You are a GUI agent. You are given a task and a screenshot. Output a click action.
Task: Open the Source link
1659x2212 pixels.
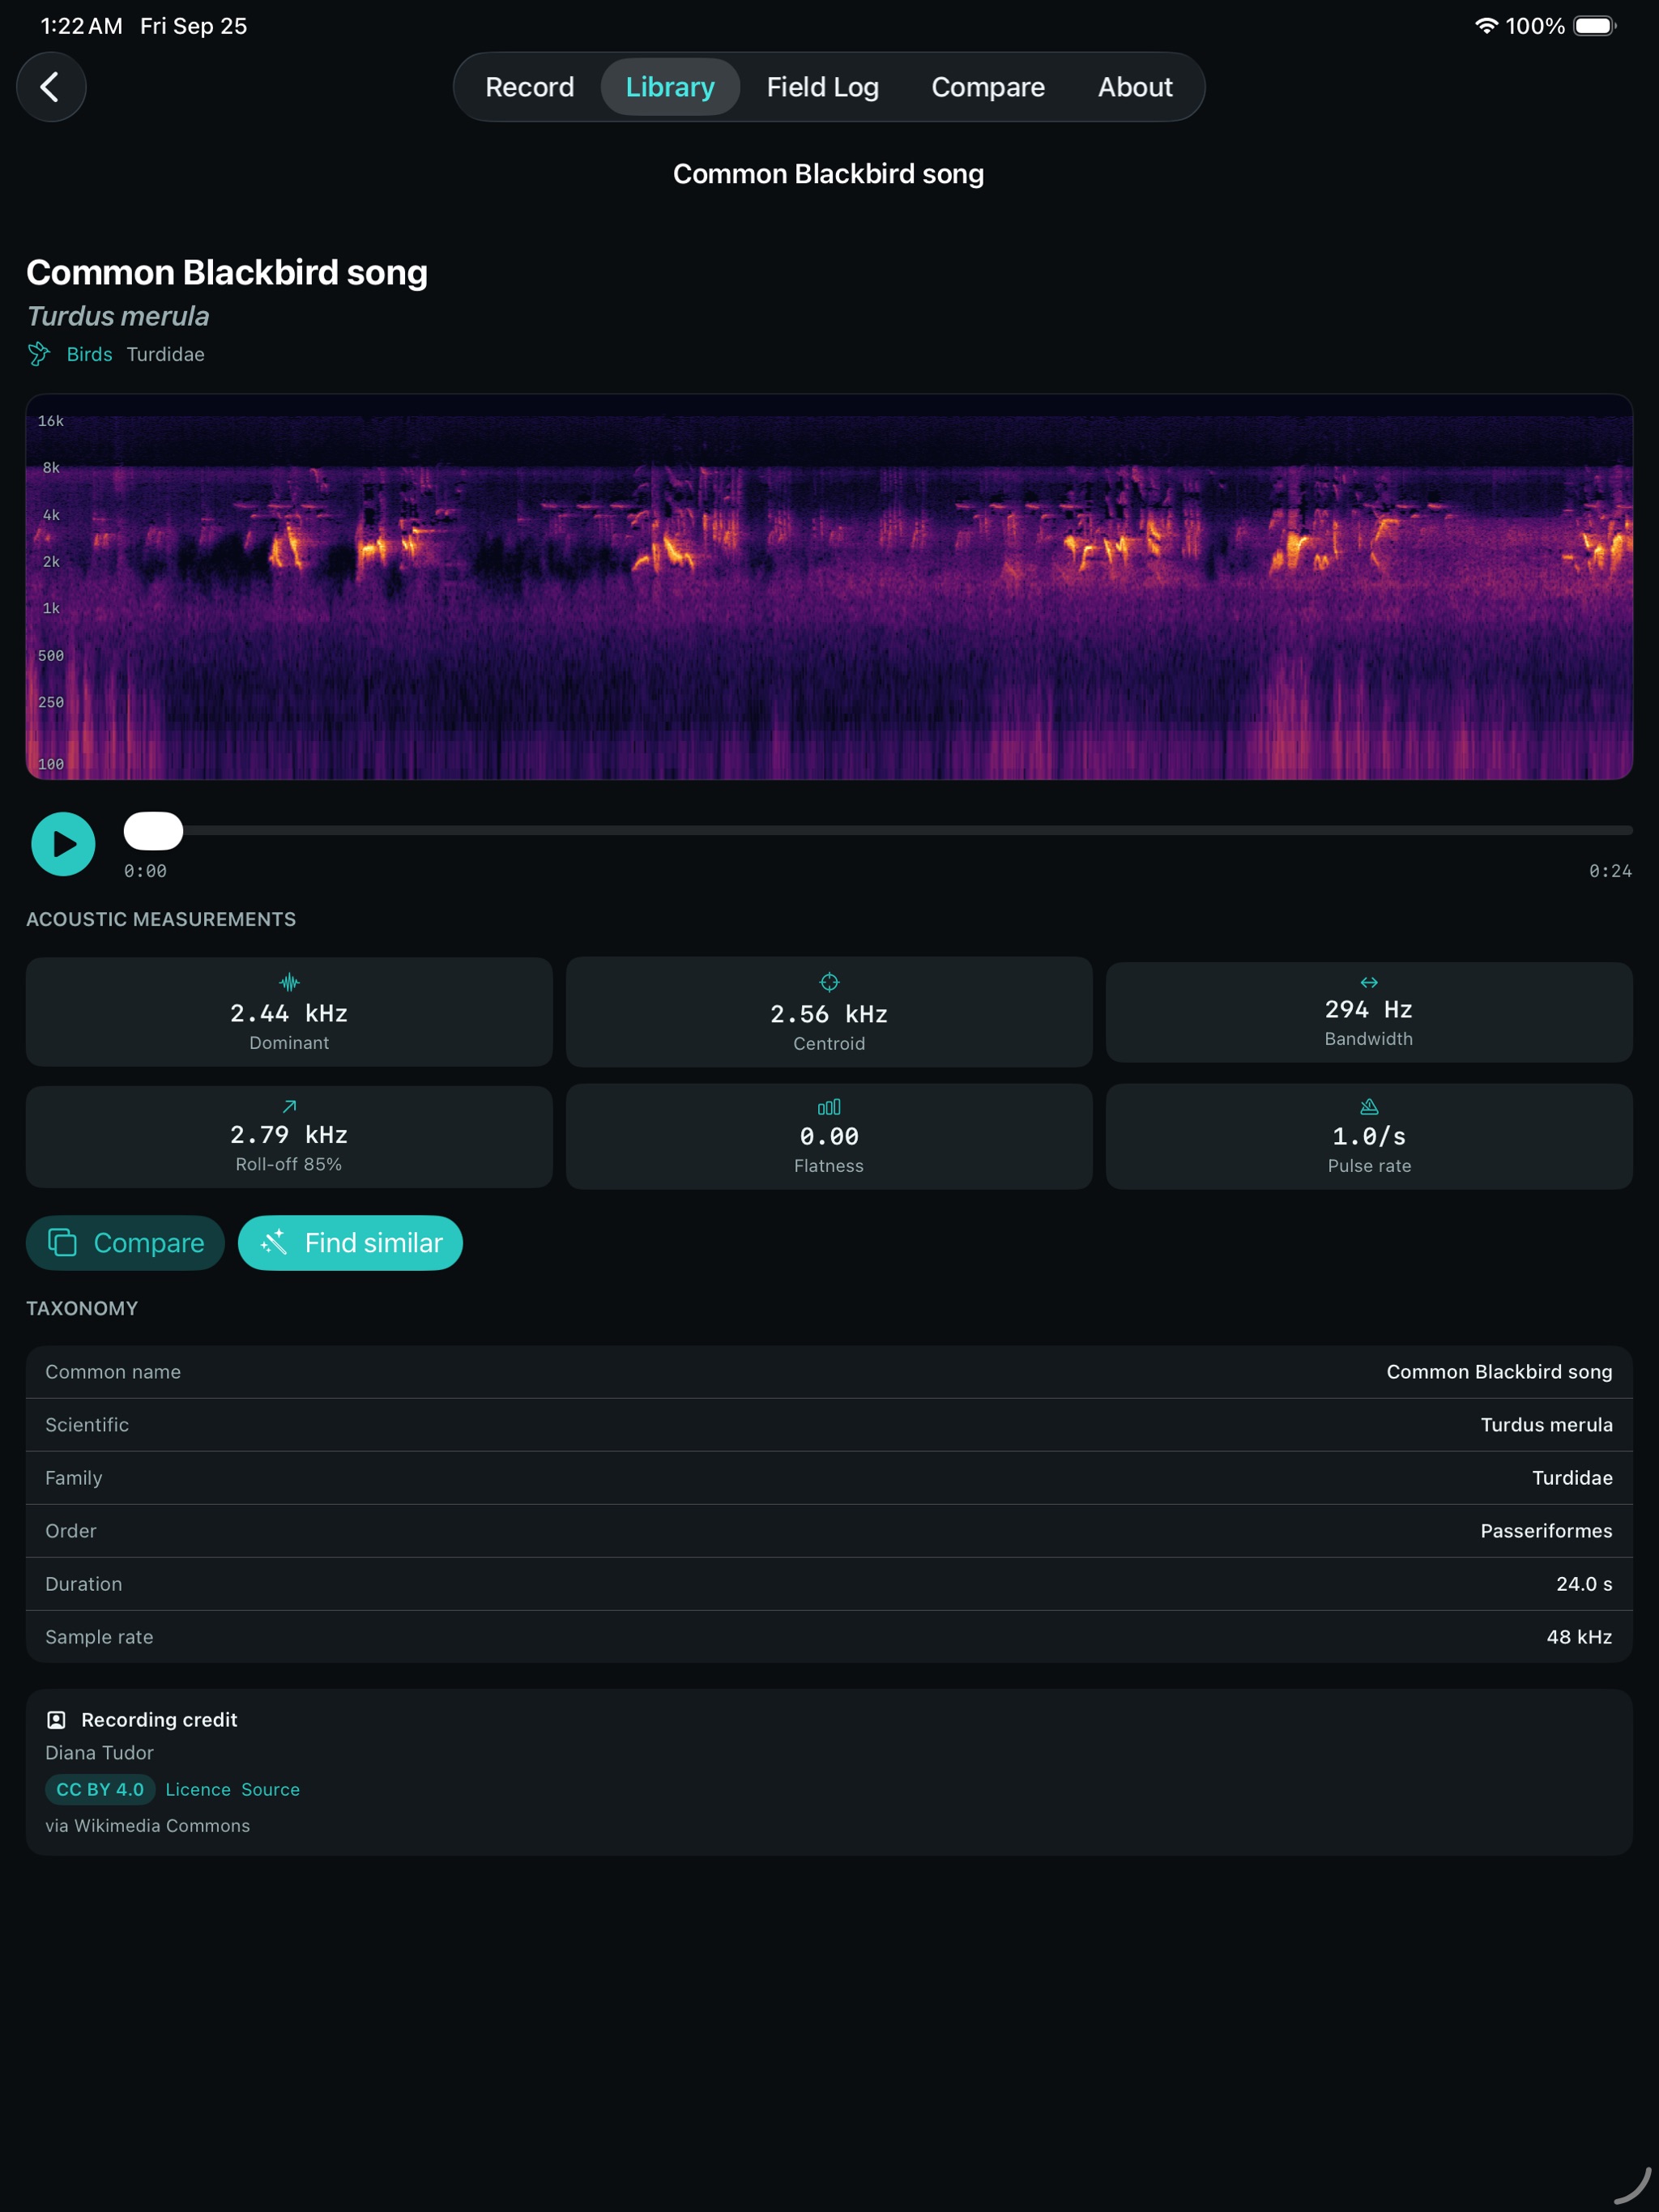coord(270,1790)
